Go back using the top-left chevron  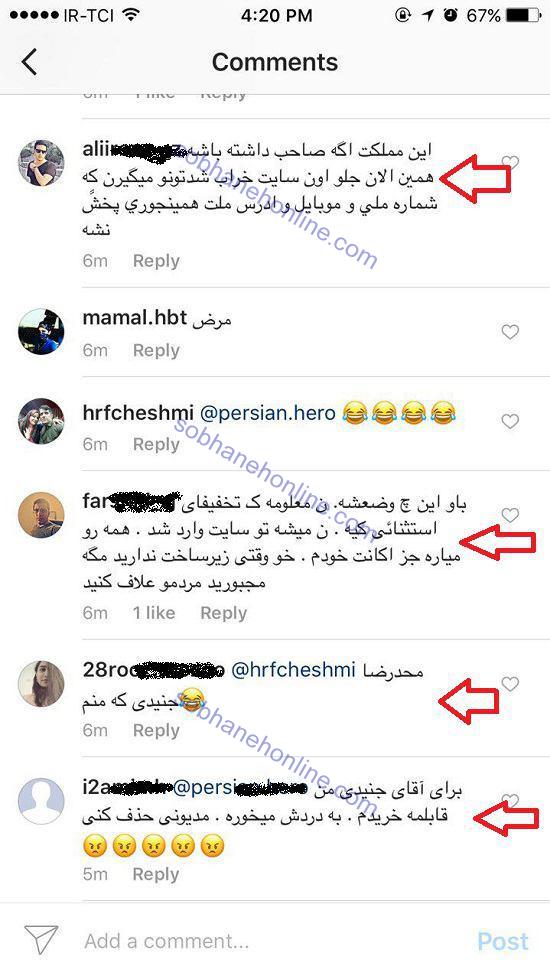29,62
